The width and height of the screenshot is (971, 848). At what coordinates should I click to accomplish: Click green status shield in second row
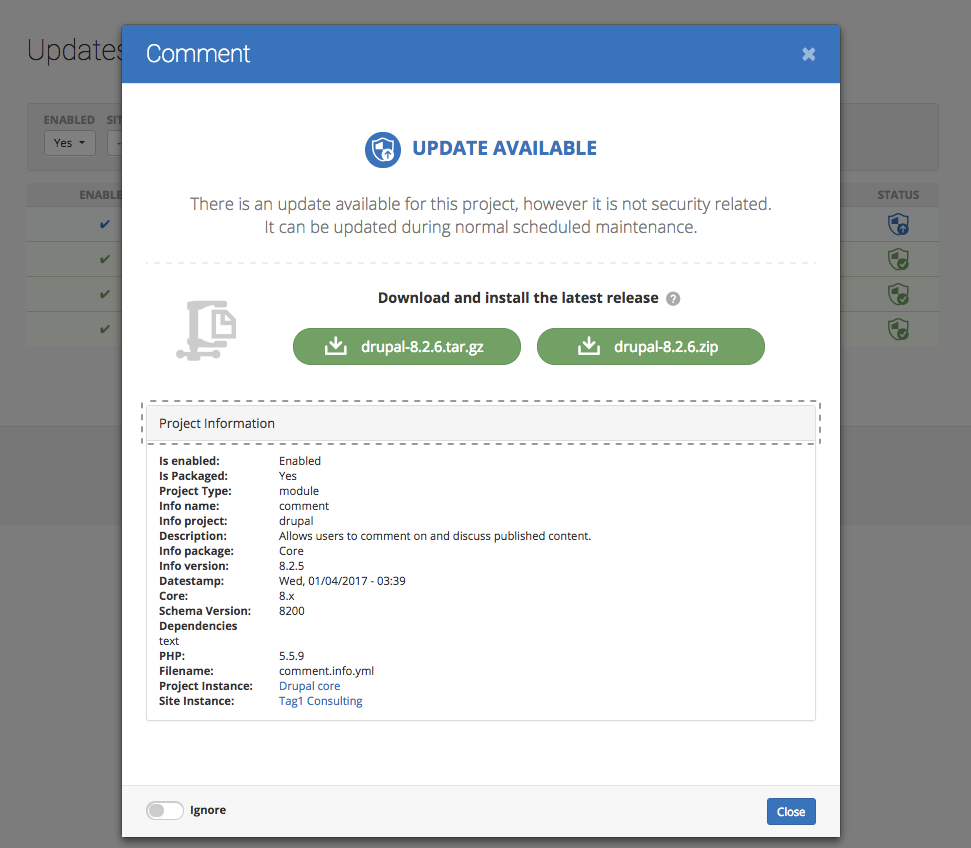[898, 259]
